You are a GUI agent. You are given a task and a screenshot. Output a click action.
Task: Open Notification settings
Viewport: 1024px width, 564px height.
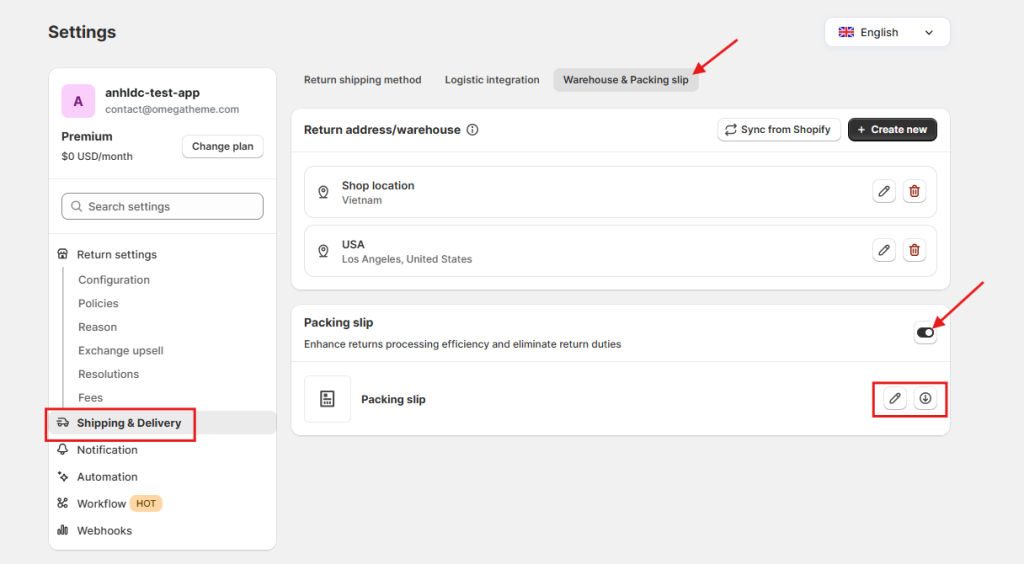point(107,450)
